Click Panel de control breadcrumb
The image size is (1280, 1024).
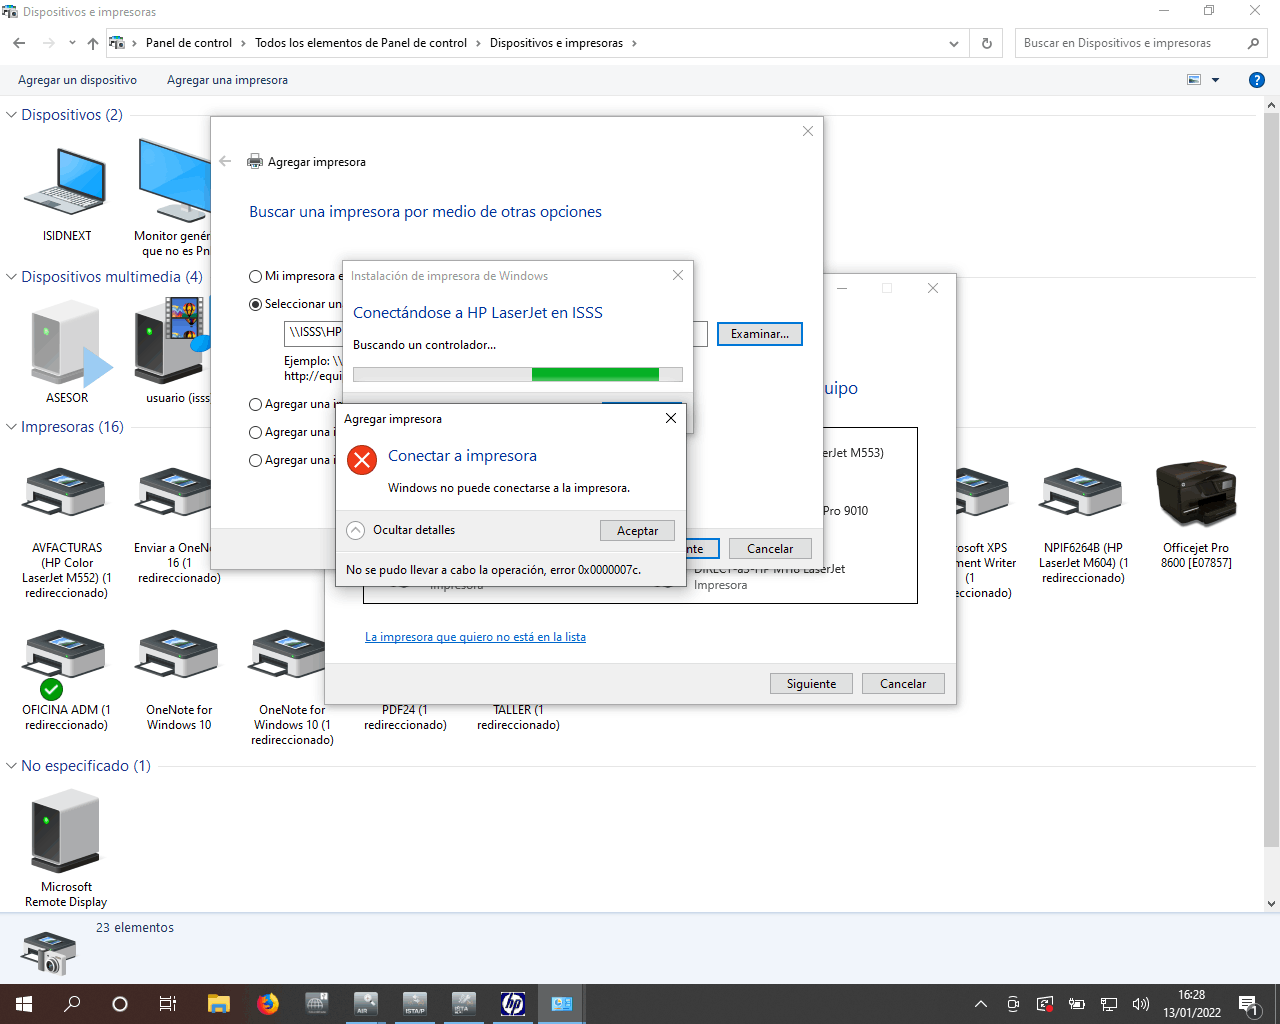tap(189, 43)
